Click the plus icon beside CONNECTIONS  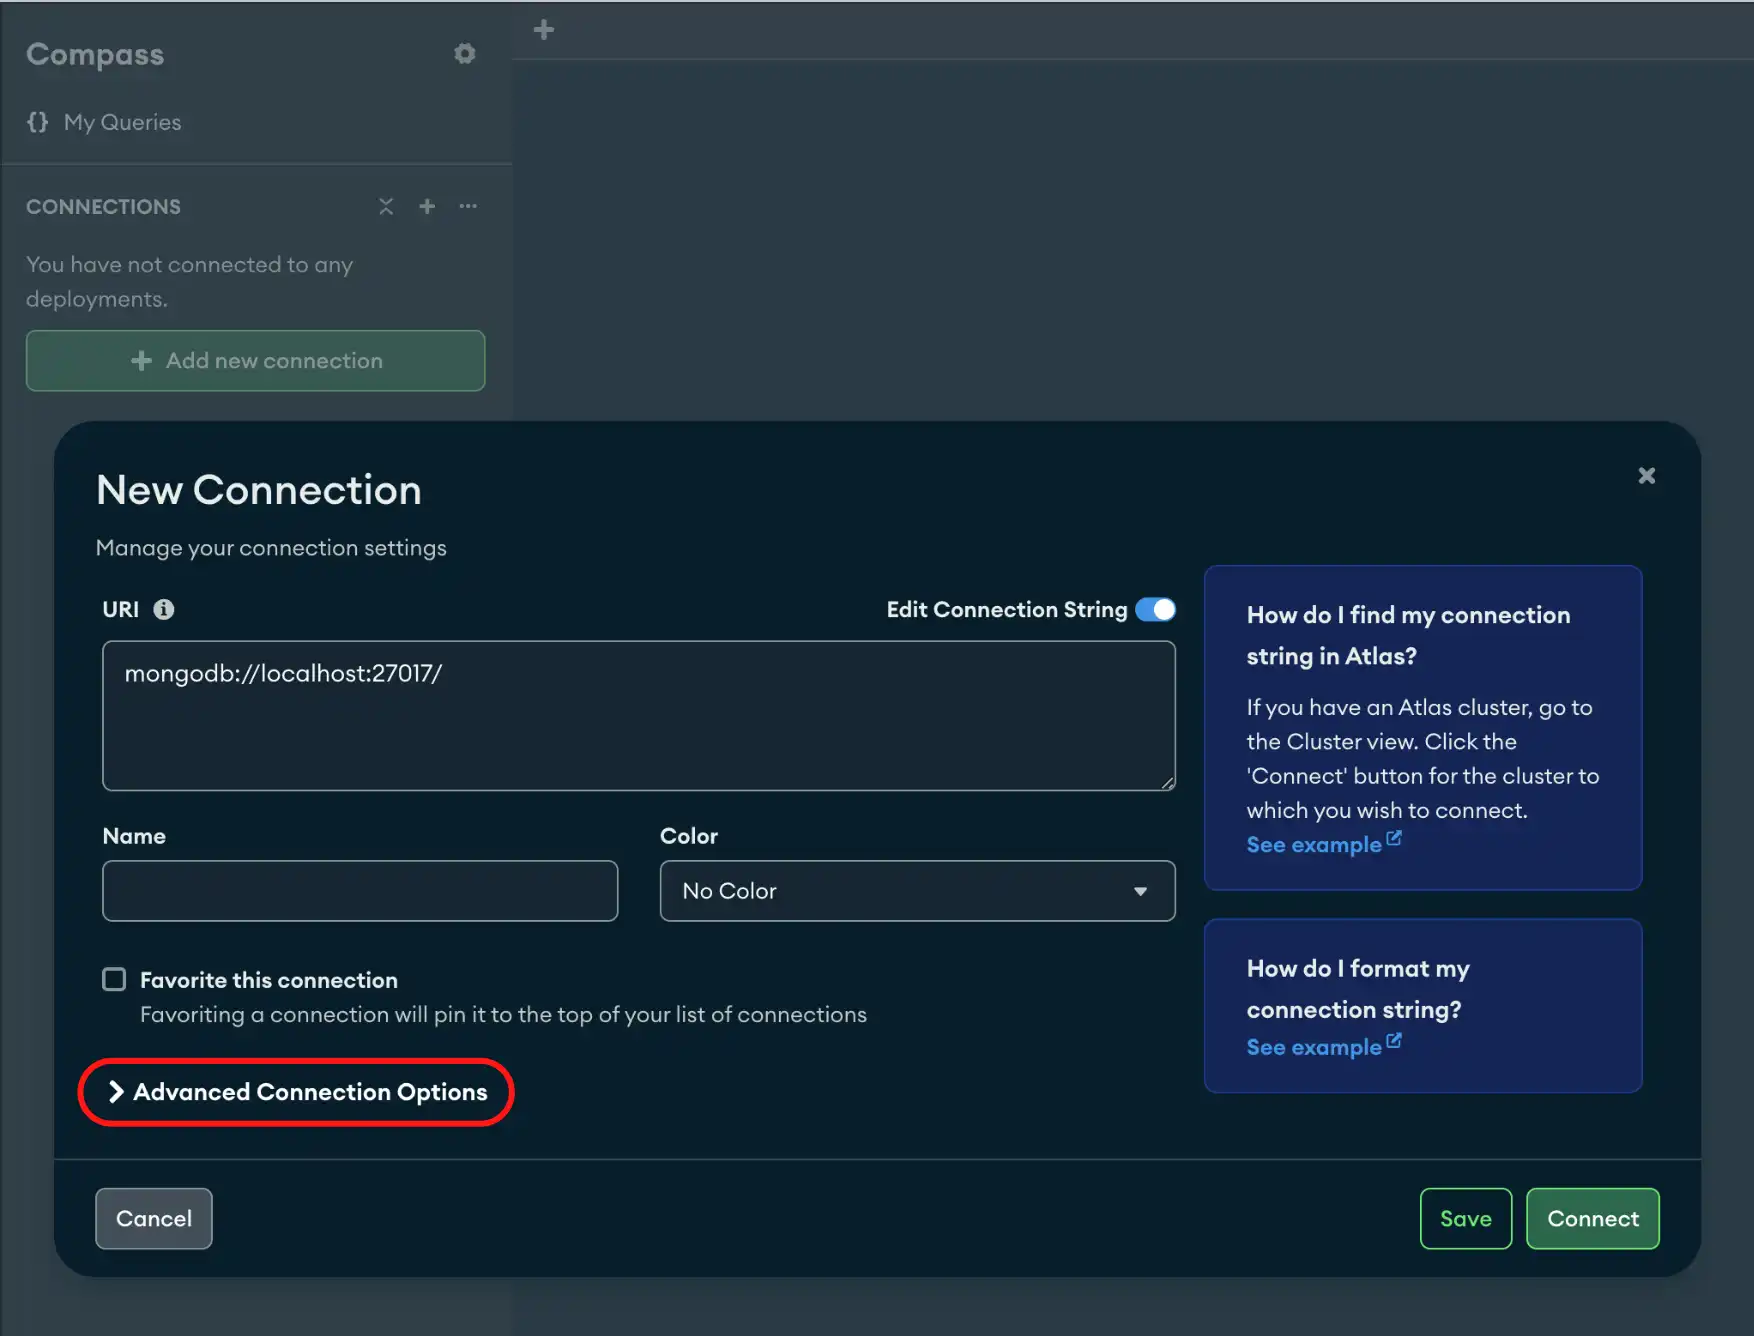click(x=427, y=206)
